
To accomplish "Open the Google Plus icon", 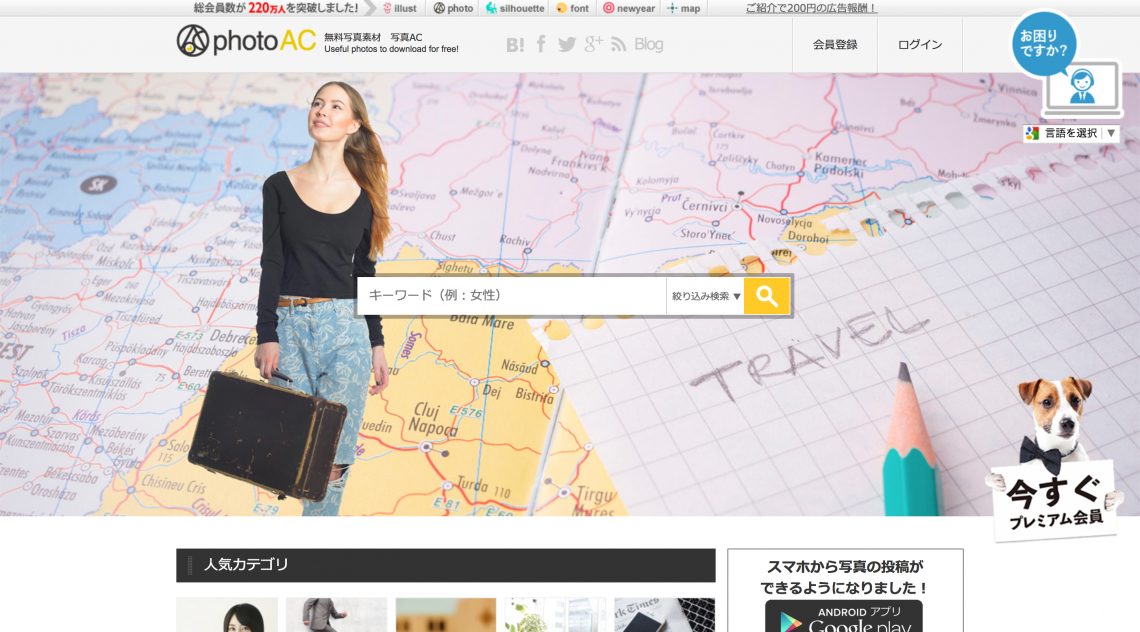I will pos(593,44).
